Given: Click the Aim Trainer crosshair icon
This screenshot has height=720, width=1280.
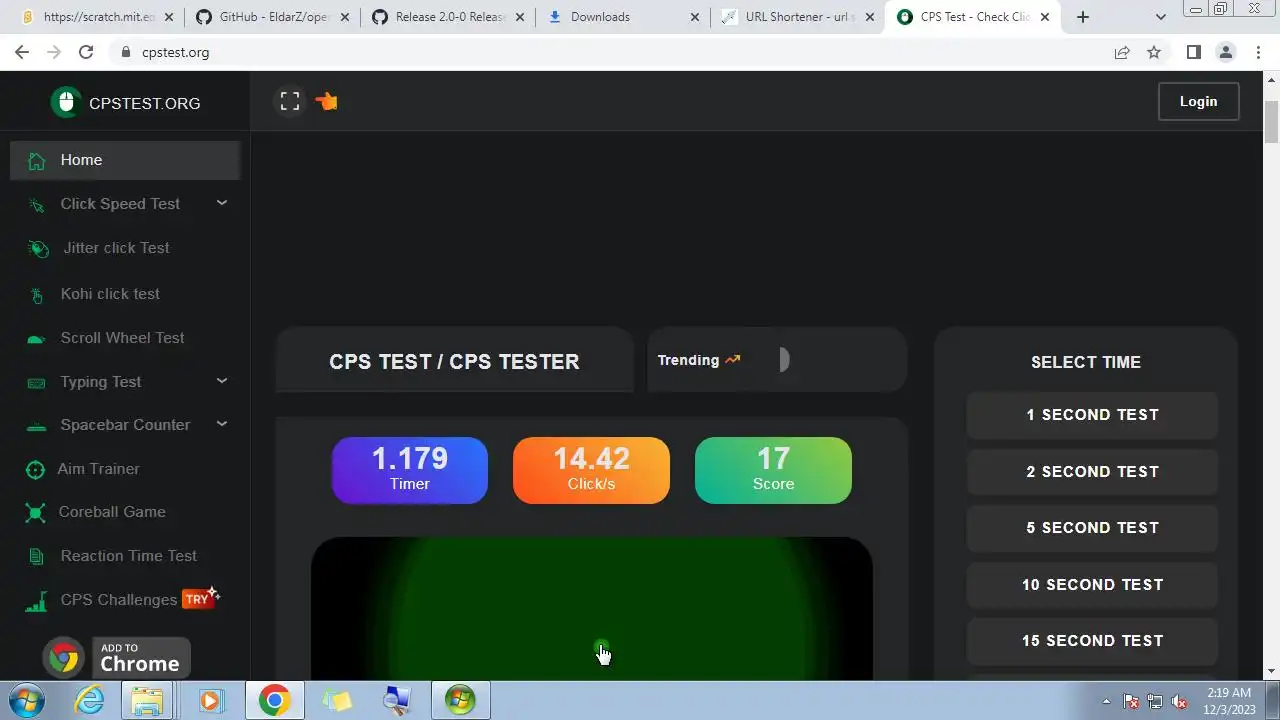Looking at the screenshot, I should (35, 469).
